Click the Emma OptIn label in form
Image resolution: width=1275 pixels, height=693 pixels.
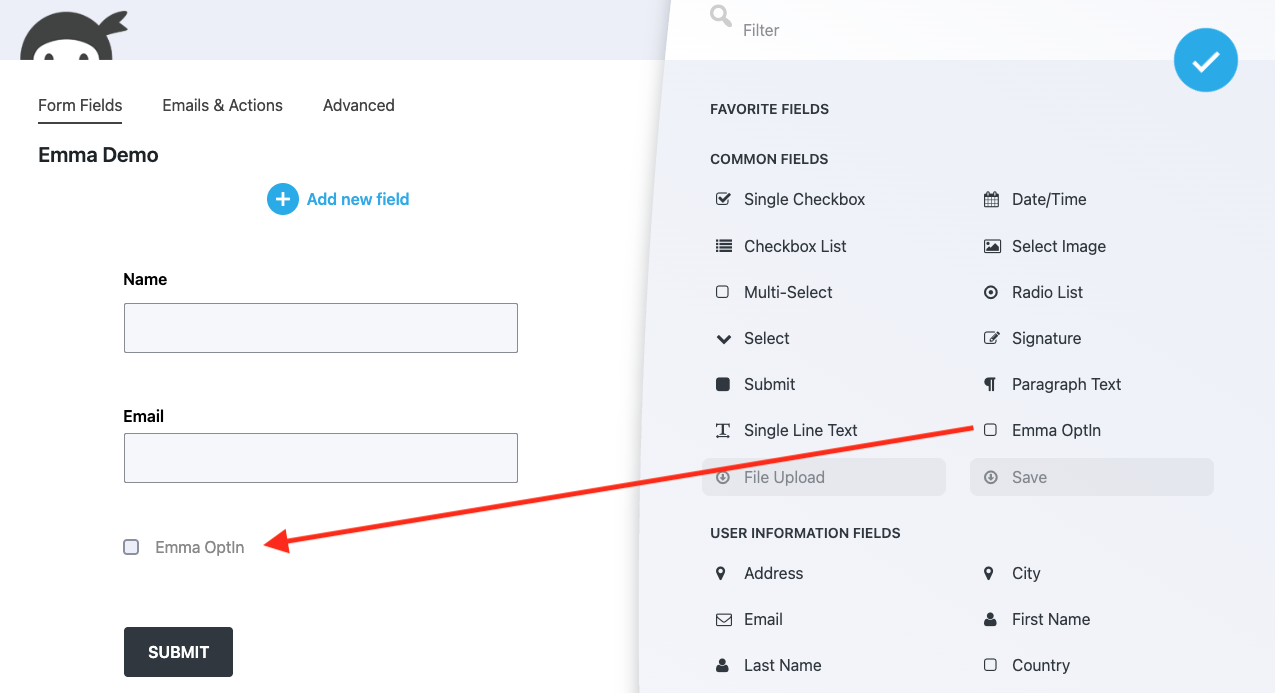point(200,547)
